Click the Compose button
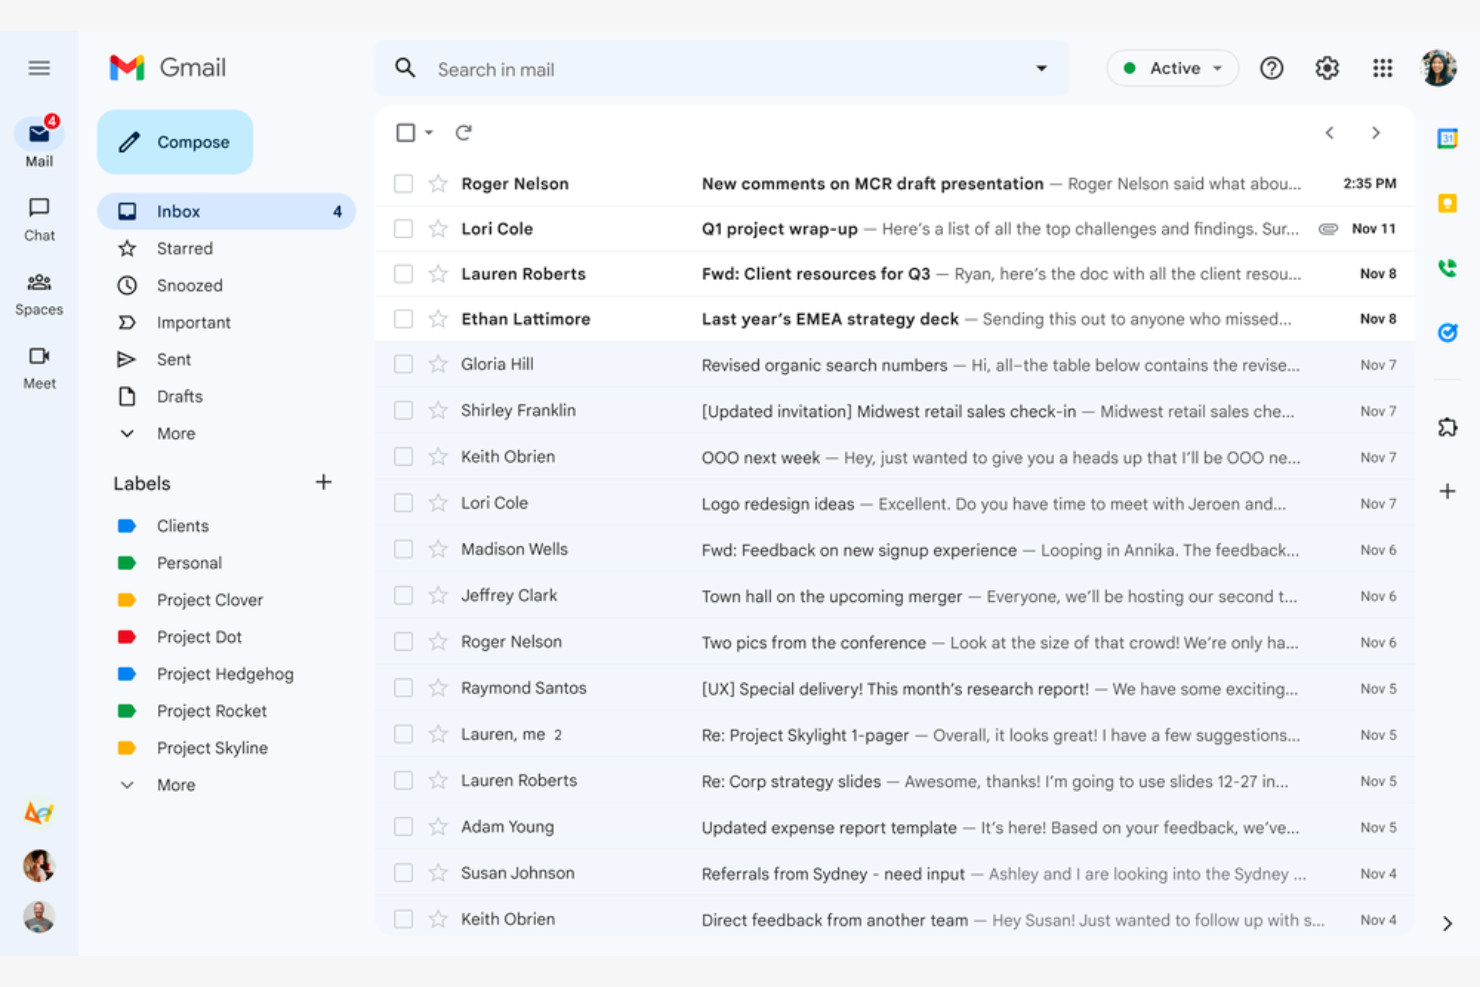Viewport: 1480px width, 987px height. point(175,142)
